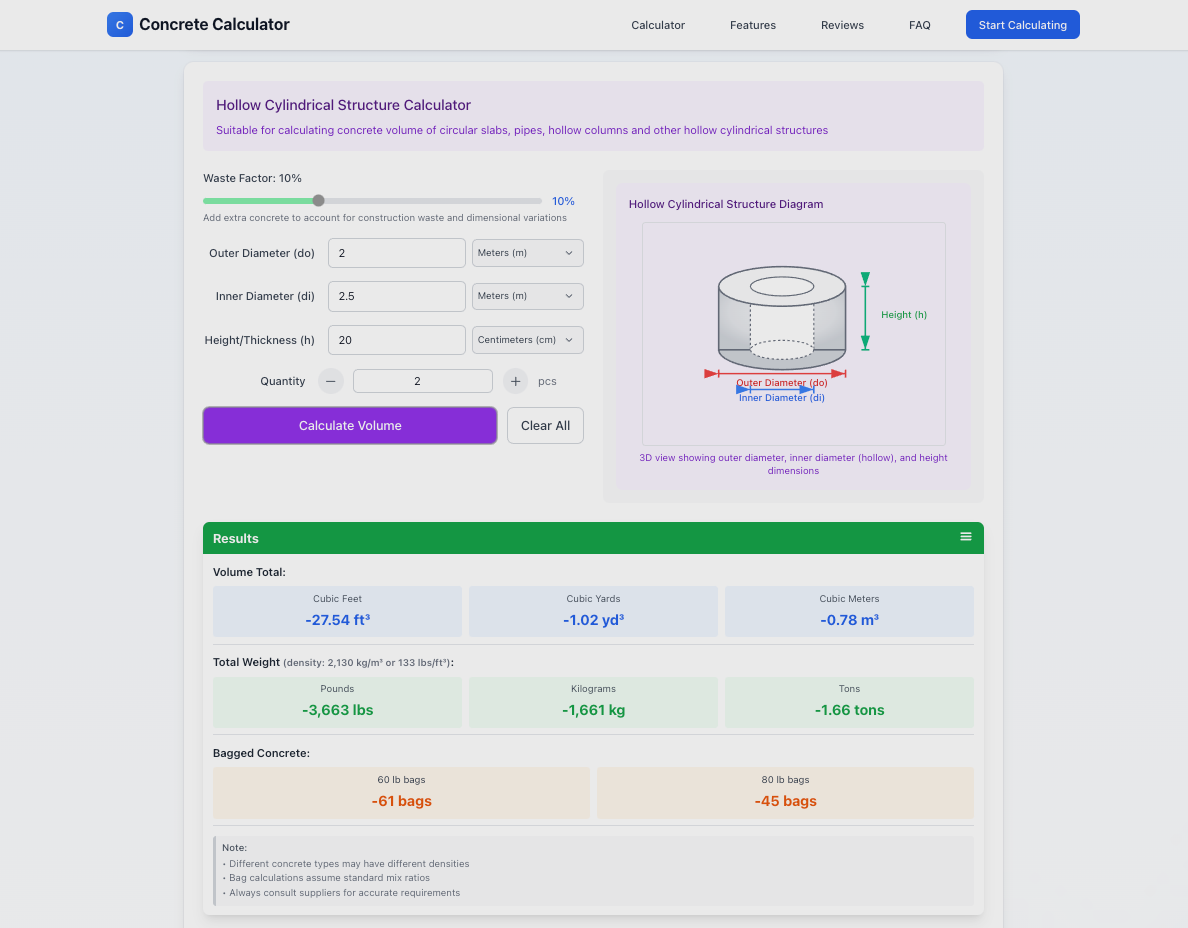Click the Inner Diameter input field
Image resolution: width=1188 pixels, height=928 pixels.
point(396,296)
